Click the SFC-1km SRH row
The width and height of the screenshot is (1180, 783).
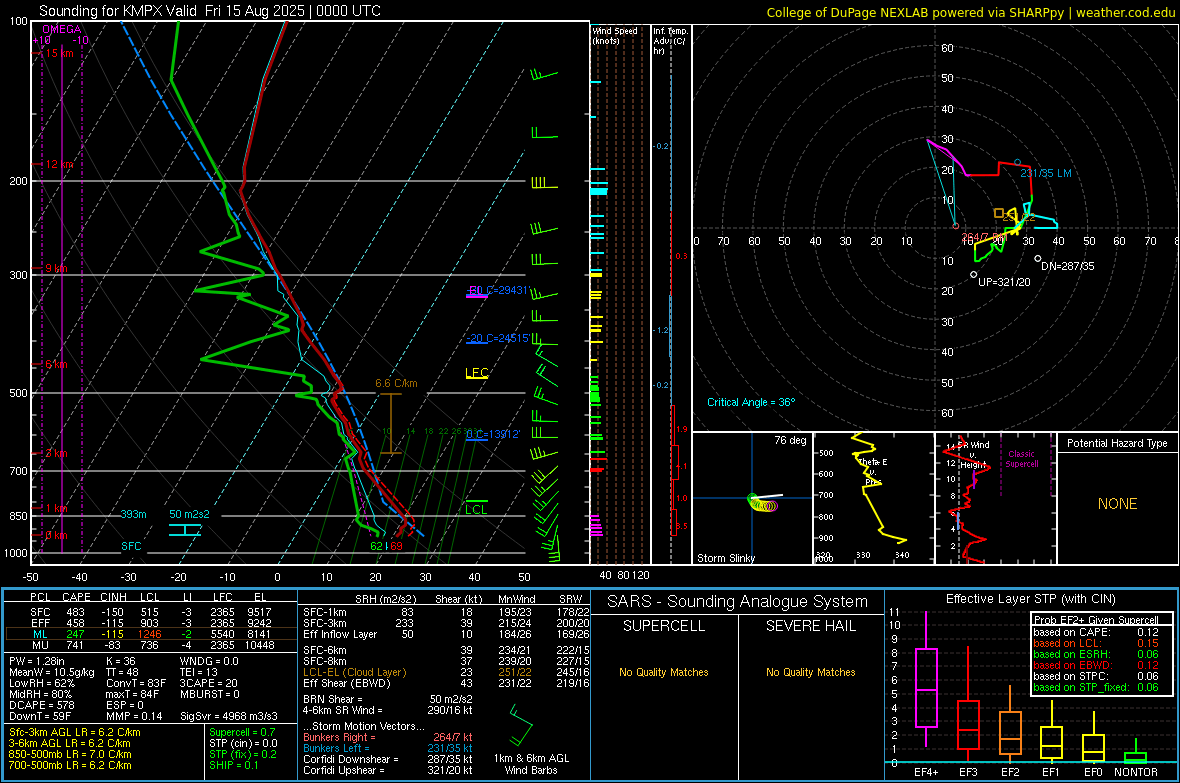pos(446,612)
